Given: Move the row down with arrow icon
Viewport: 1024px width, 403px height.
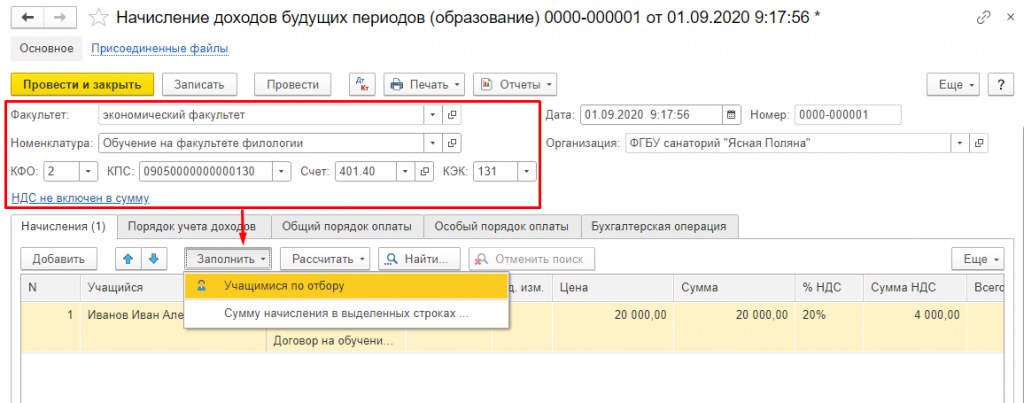Looking at the screenshot, I should point(153,258).
